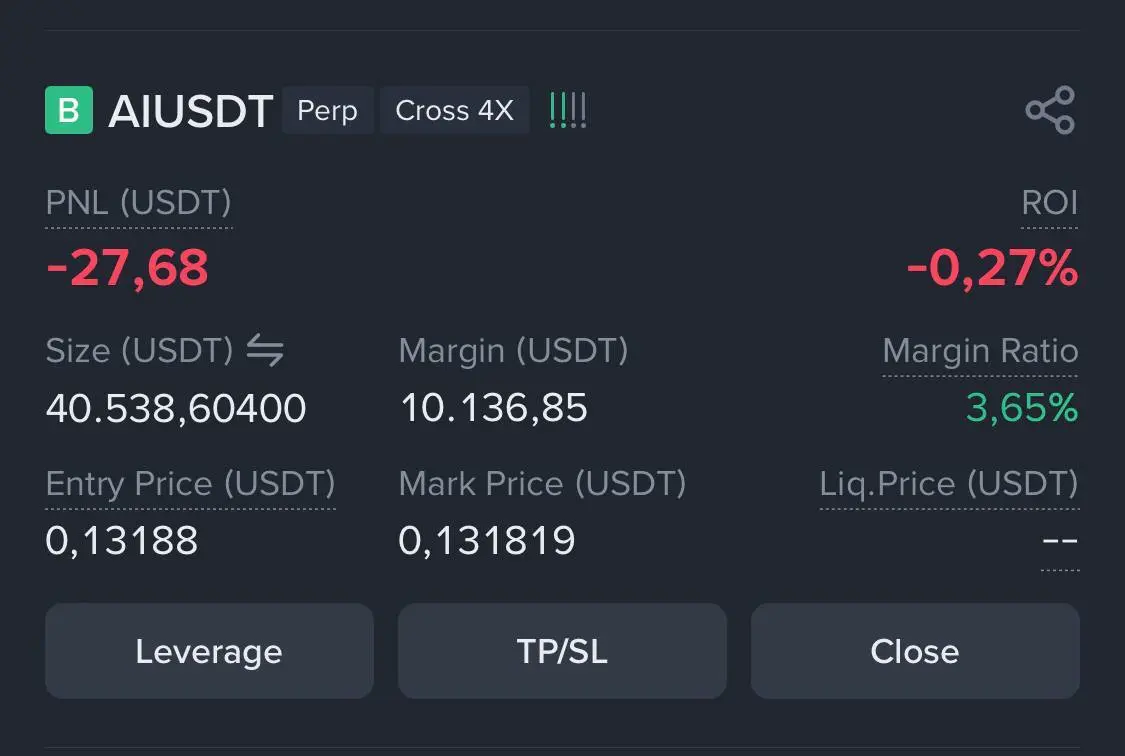The height and width of the screenshot is (756, 1125).
Task: Tap the margin value 10.136,85
Action: [x=494, y=408]
